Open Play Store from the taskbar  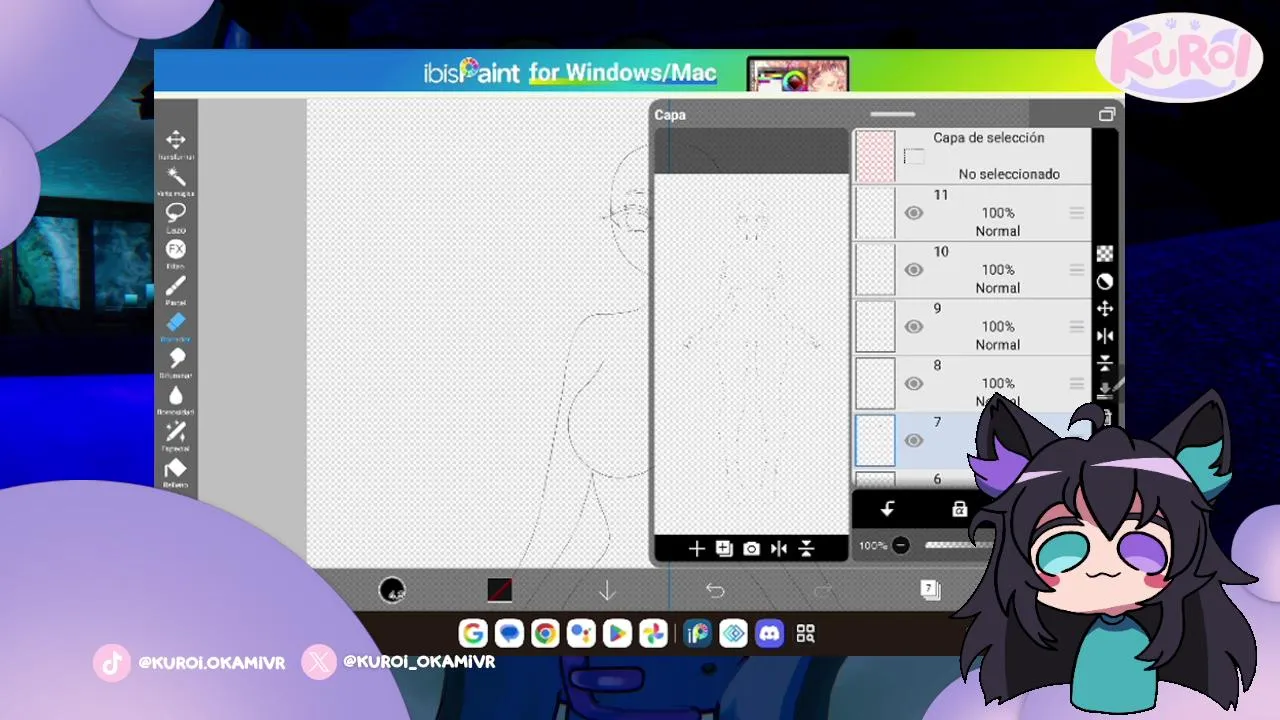click(x=617, y=633)
